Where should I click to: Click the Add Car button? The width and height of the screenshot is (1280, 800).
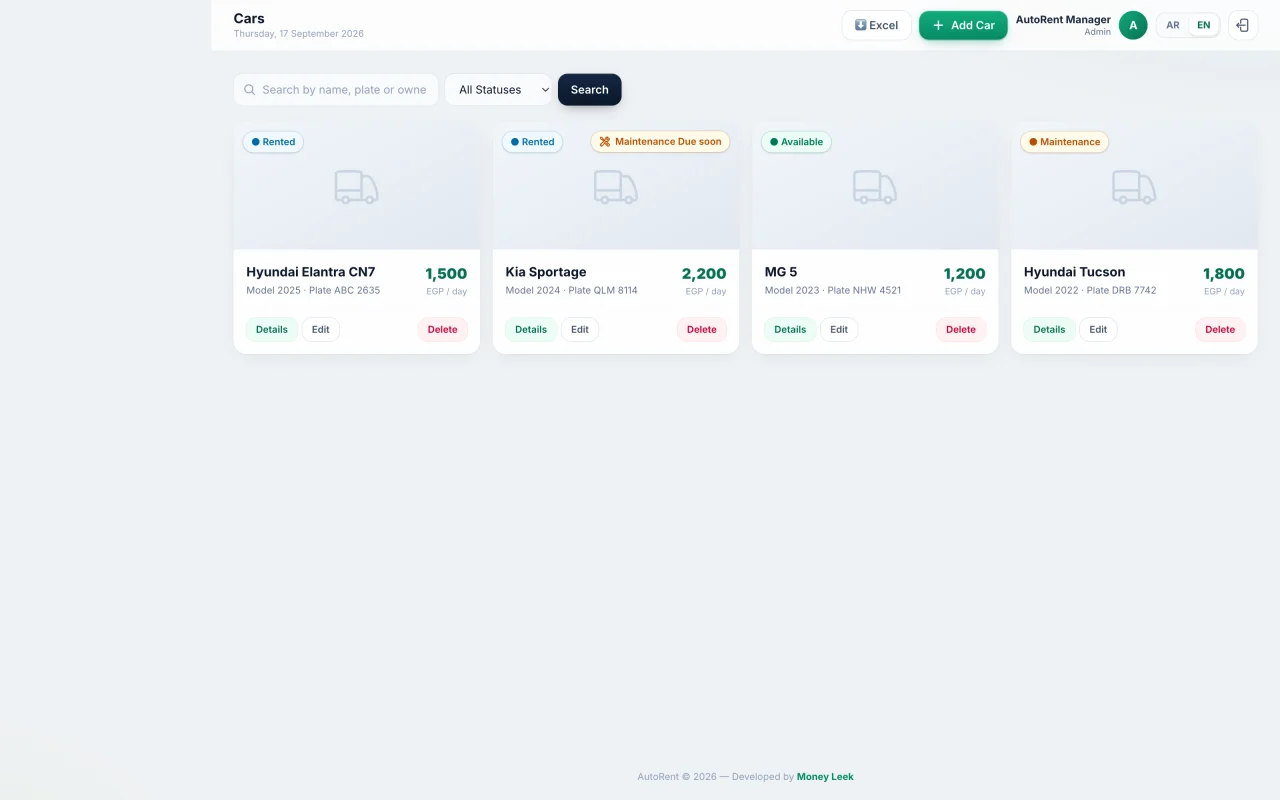point(963,25)
